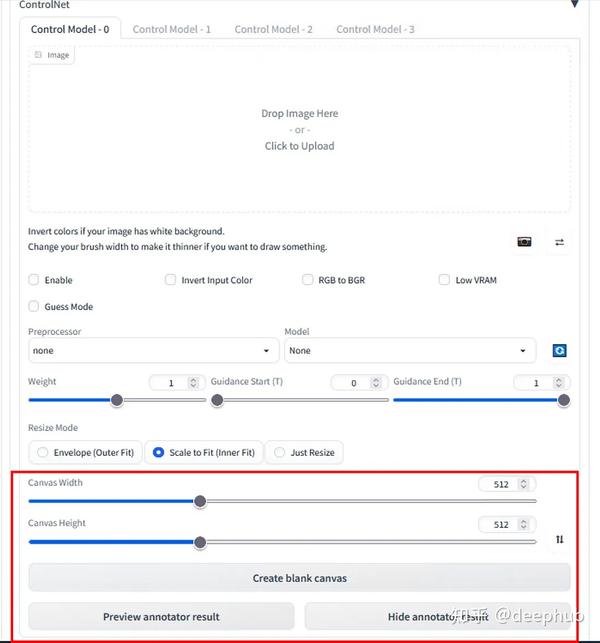Open the Preprocessor dropdown
600x643 pixels.
[154, 351]
